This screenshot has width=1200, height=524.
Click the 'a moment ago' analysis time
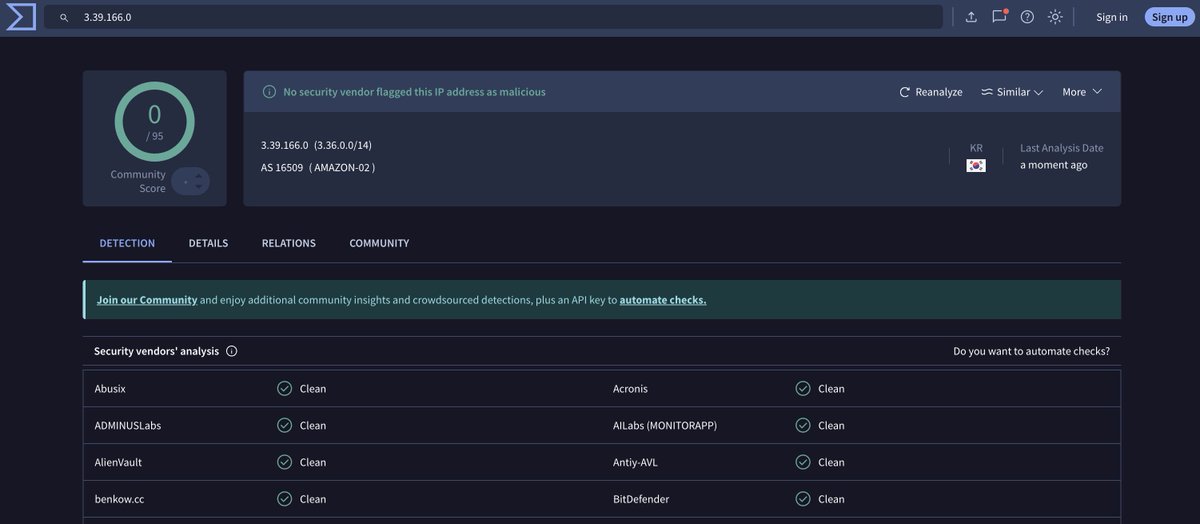(1054, 165)
